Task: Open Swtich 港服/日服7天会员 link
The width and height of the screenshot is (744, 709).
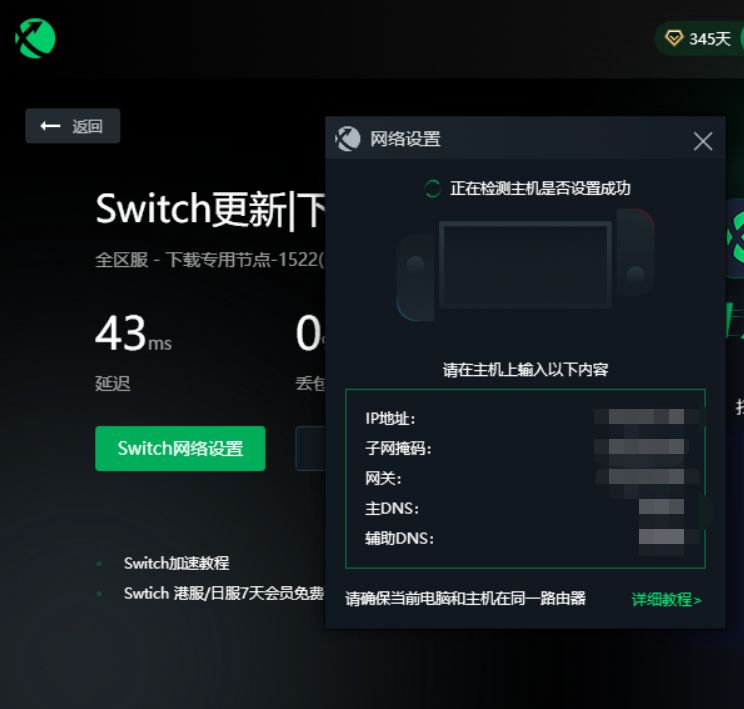Action: pyautogui.click(x=224, y=593)
